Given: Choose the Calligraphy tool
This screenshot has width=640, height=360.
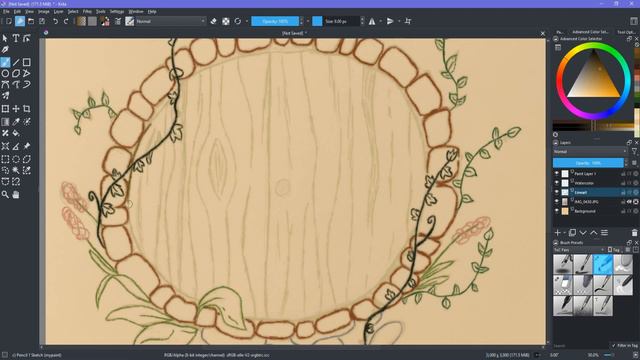Looking at the screenshot, I should 5,49.
